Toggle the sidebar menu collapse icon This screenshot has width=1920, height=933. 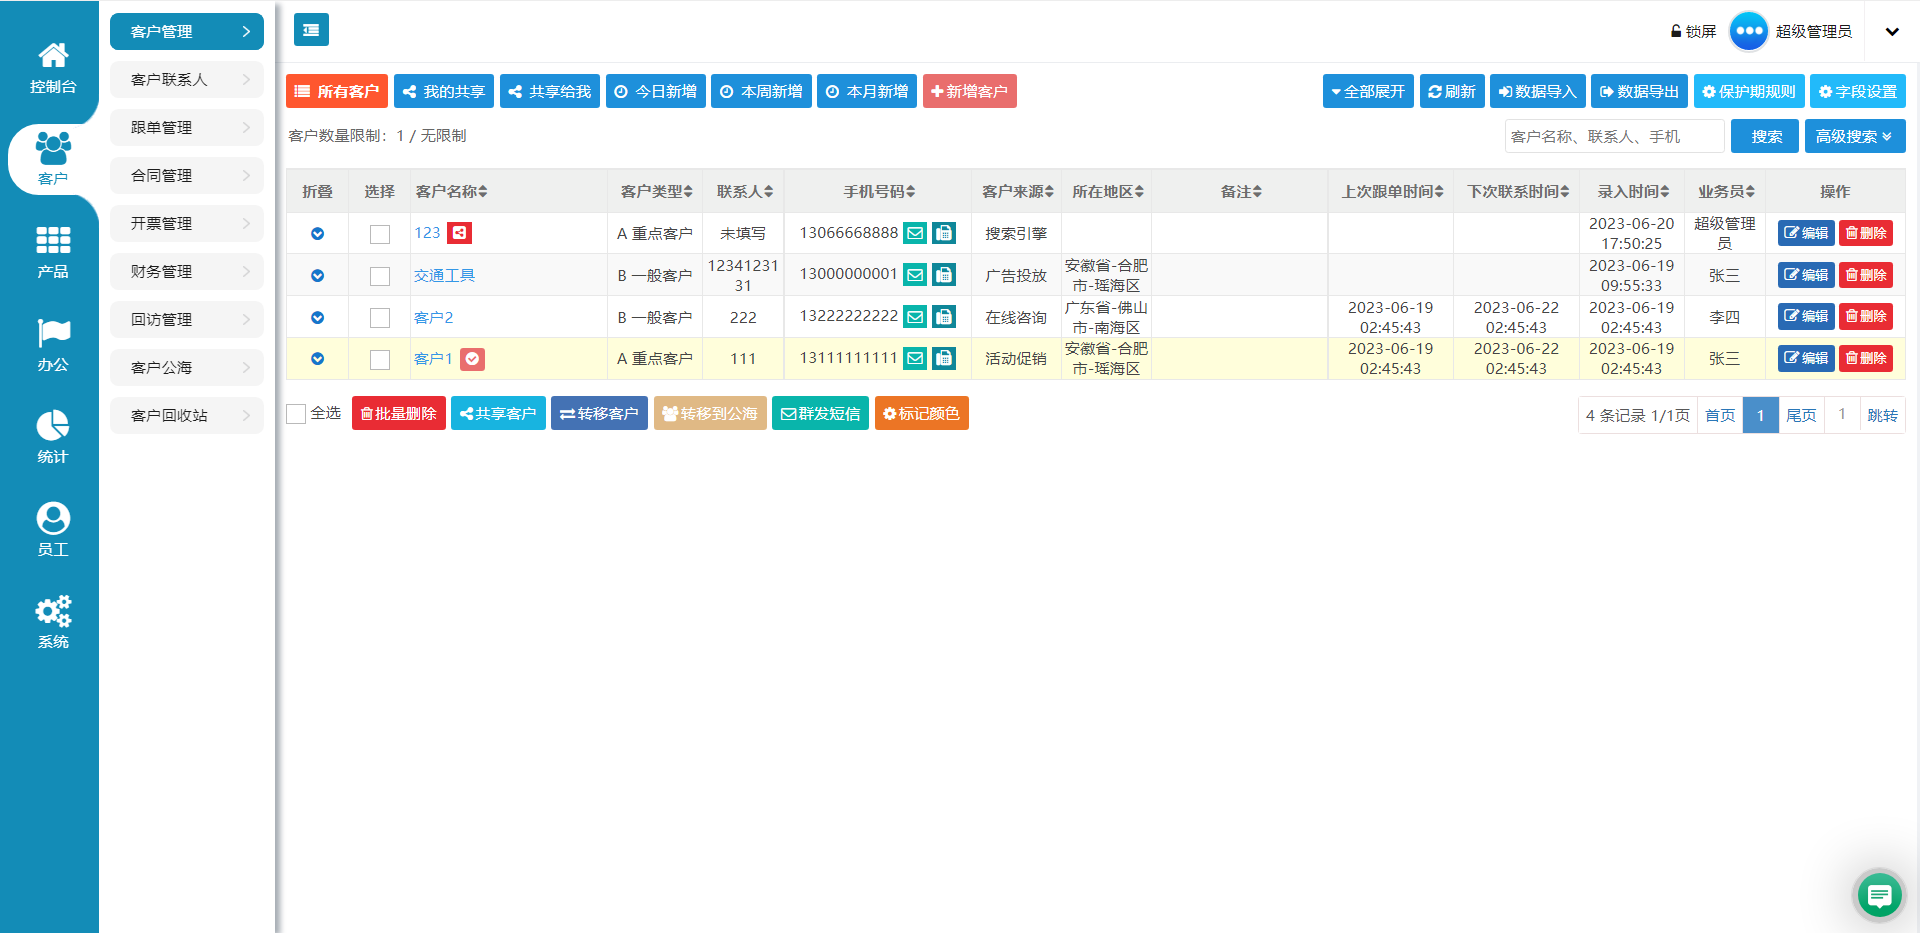tap(311, 30)
